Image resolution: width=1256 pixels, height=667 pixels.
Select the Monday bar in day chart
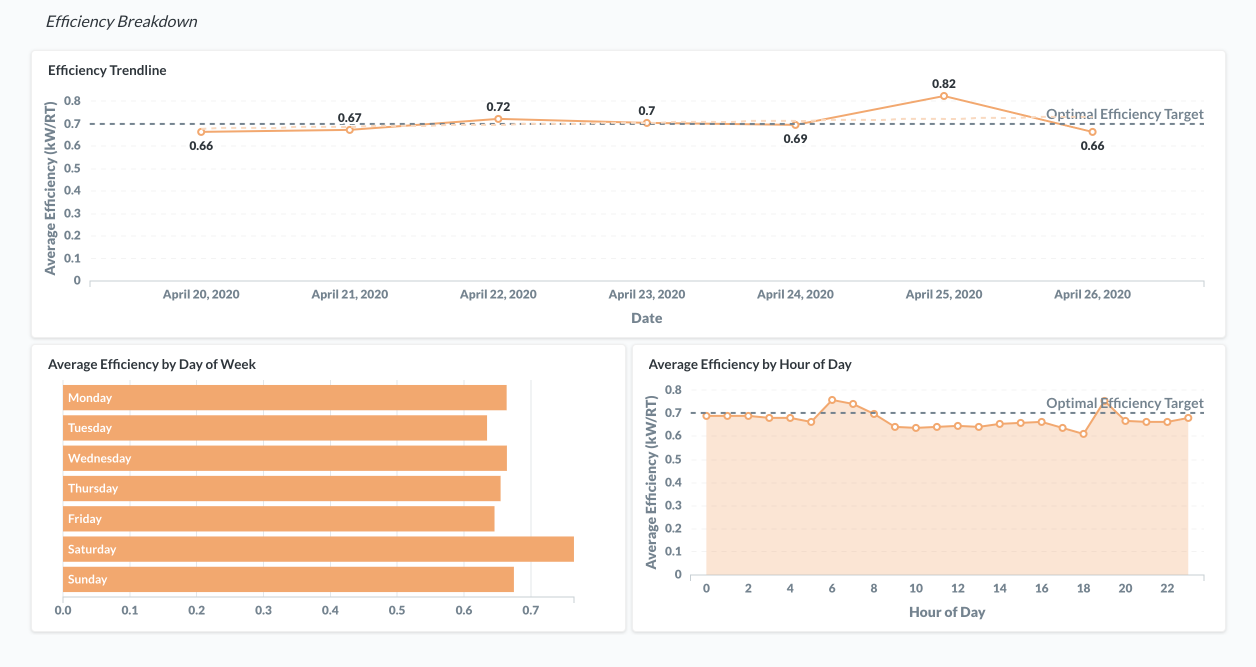click(x=284, y=398)
